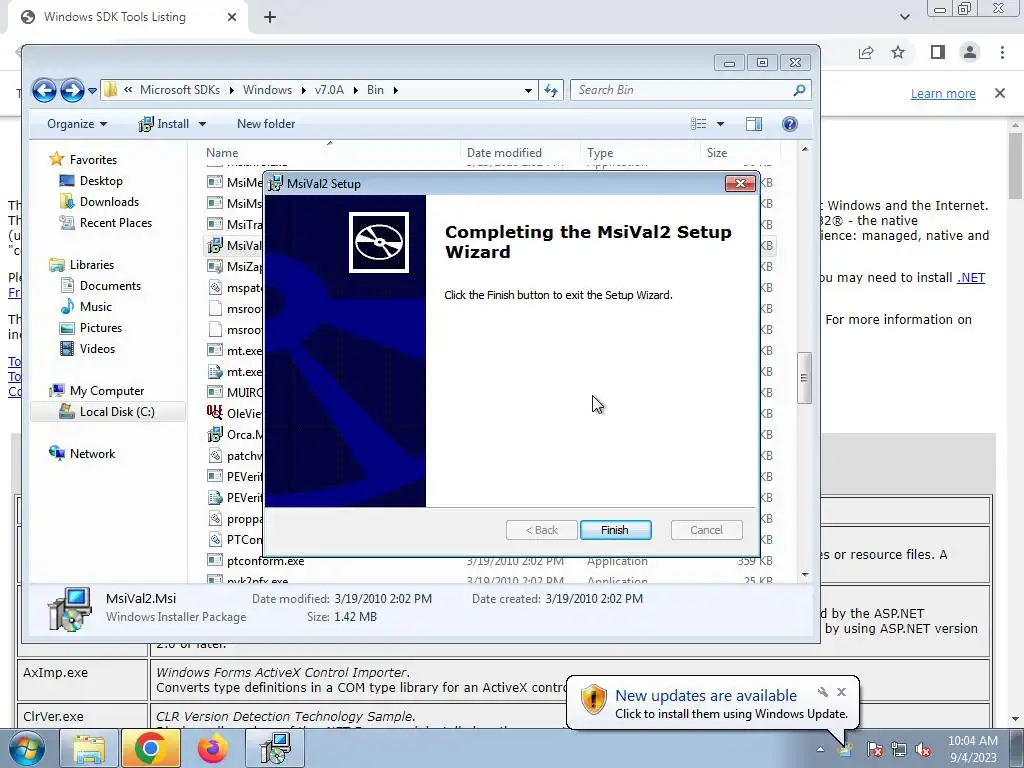Screen dimensions: 1024x768
Task: Click the Windows breadcrumb segment
Action: coord(267,89)
